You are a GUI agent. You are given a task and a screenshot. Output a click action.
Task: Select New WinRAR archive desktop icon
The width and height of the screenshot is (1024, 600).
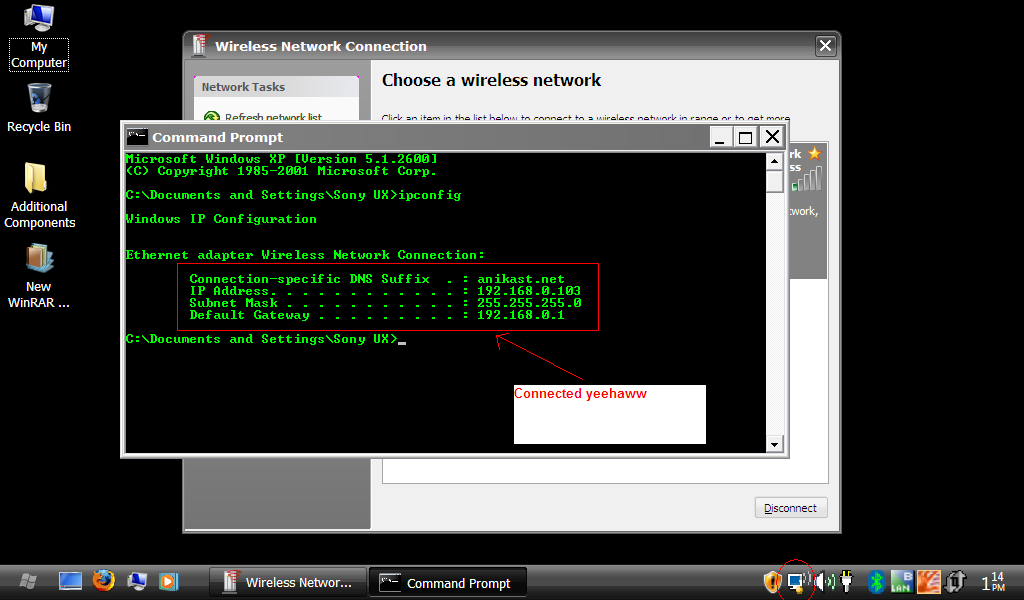39,277
